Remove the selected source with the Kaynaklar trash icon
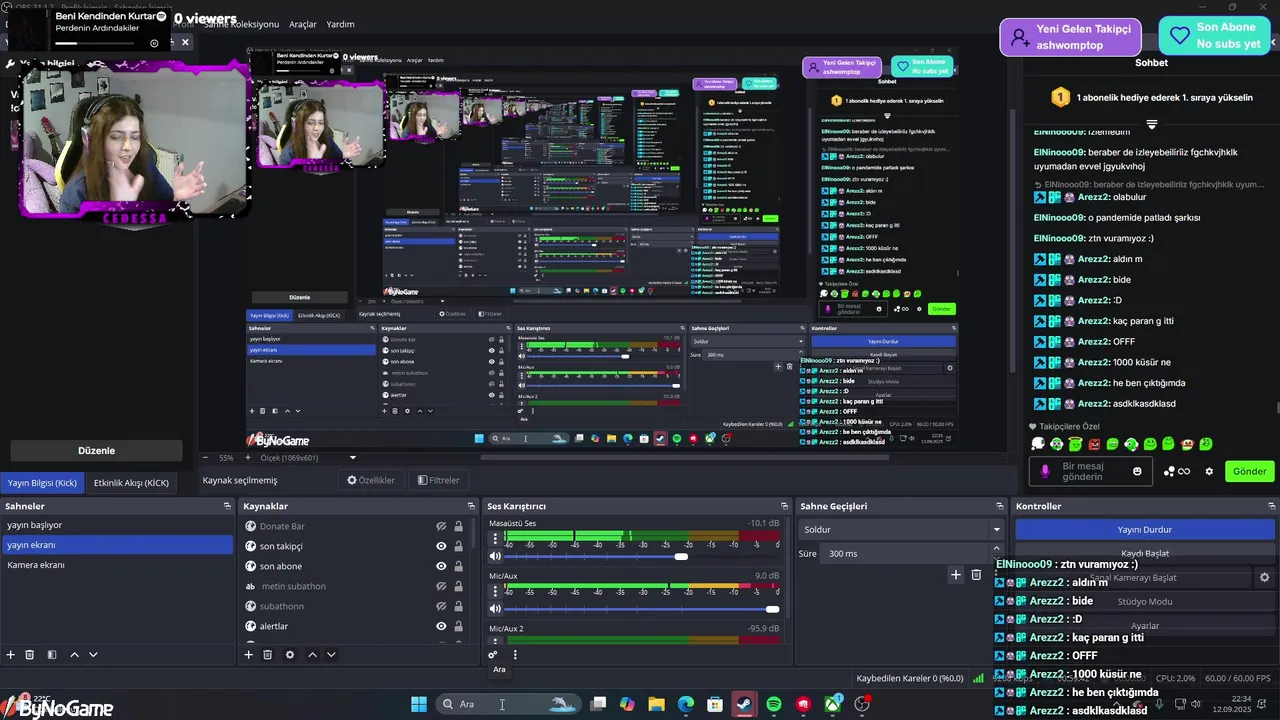Screen dimensions: 1280x720 [x=268, y=655]
